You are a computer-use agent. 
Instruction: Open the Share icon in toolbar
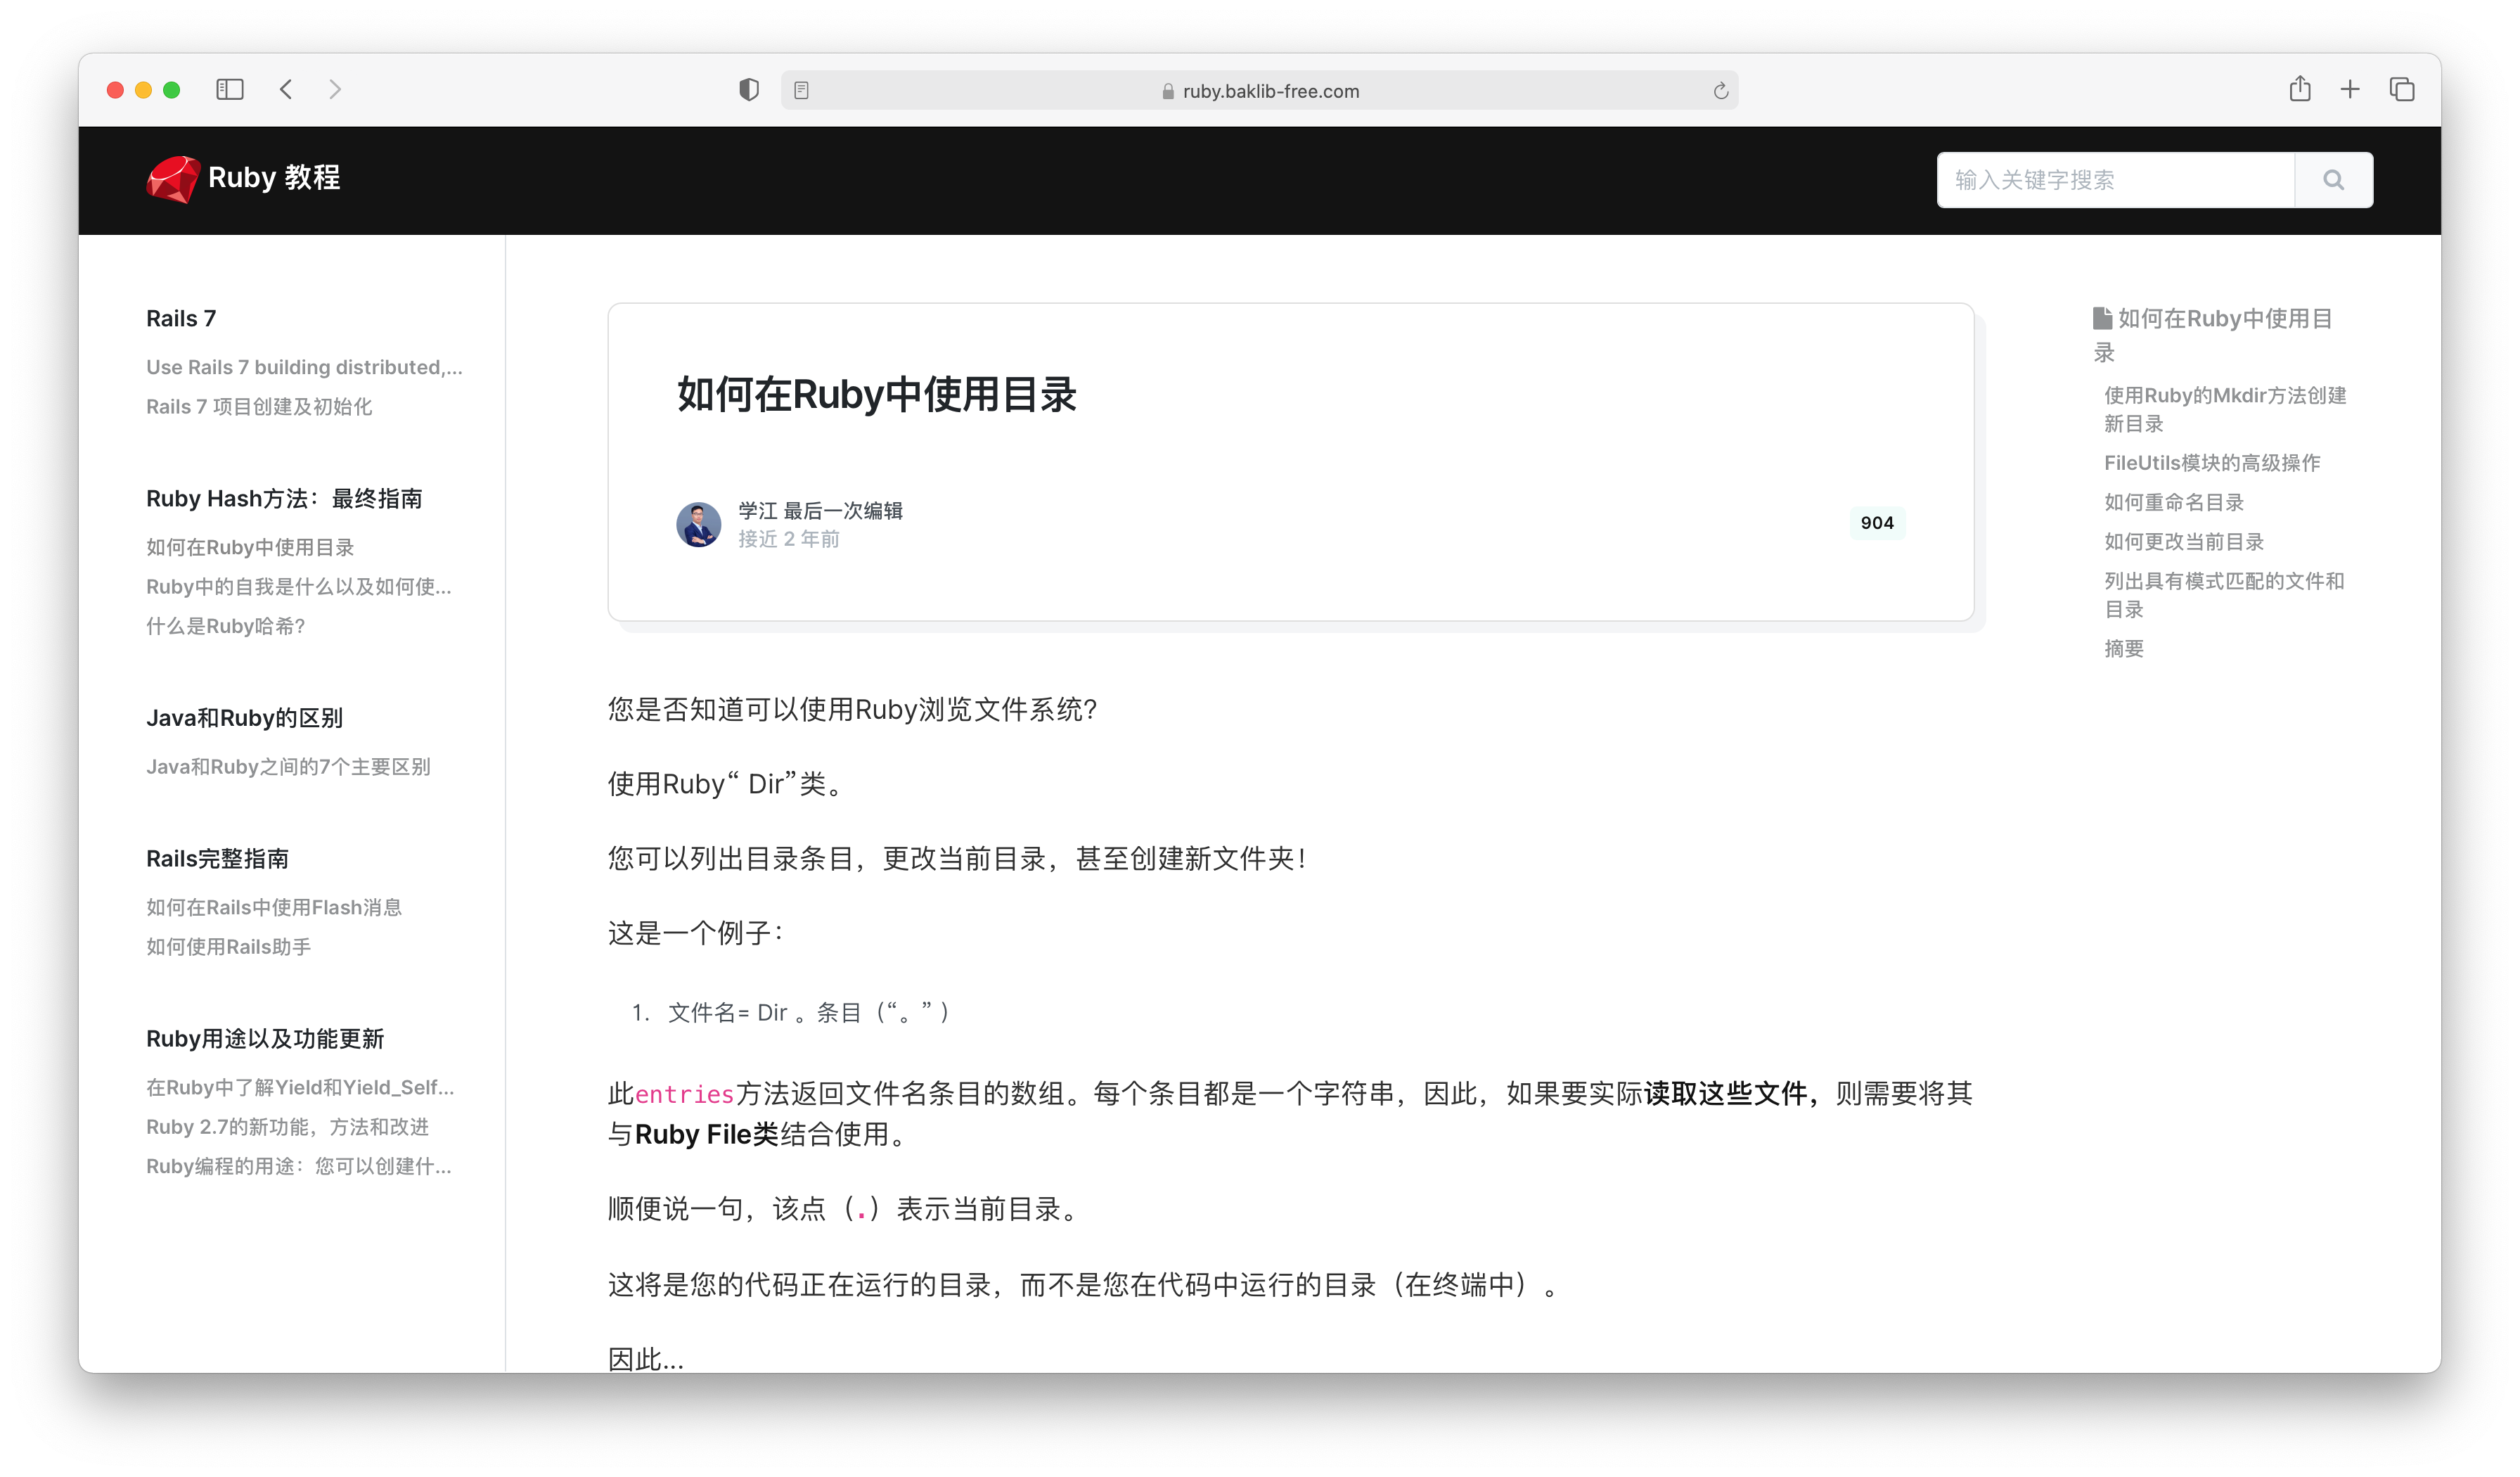tap(2300, 89)
